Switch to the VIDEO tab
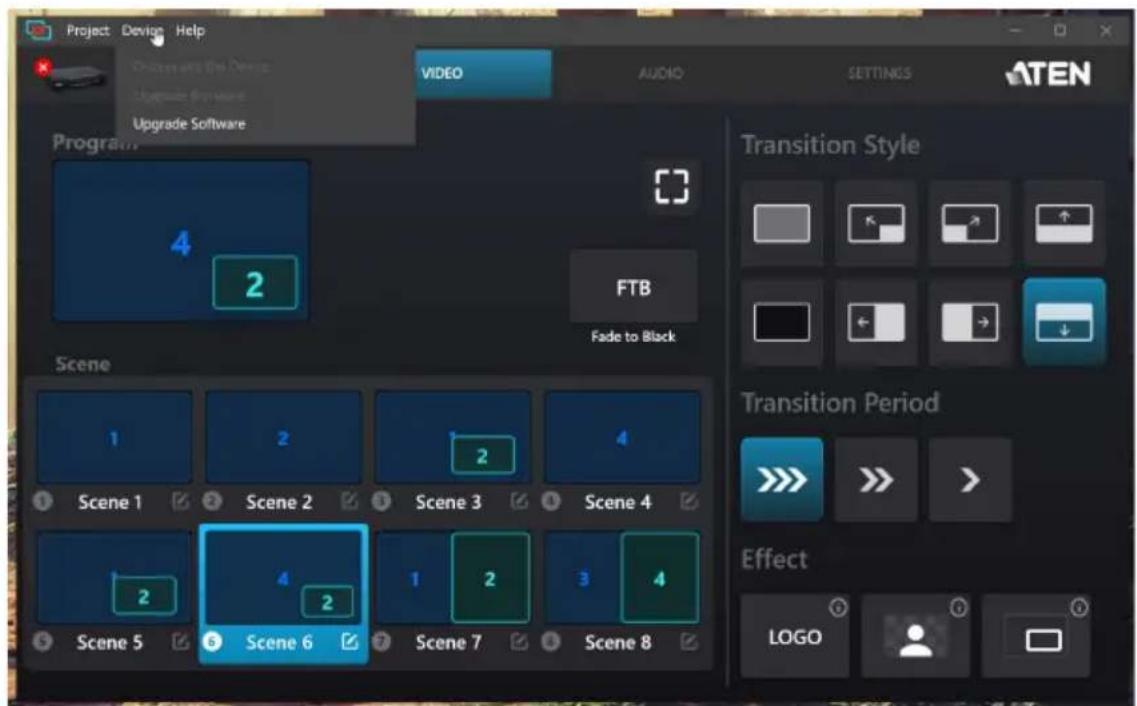This screenshot has width=1137, height=706. point(483,73)
